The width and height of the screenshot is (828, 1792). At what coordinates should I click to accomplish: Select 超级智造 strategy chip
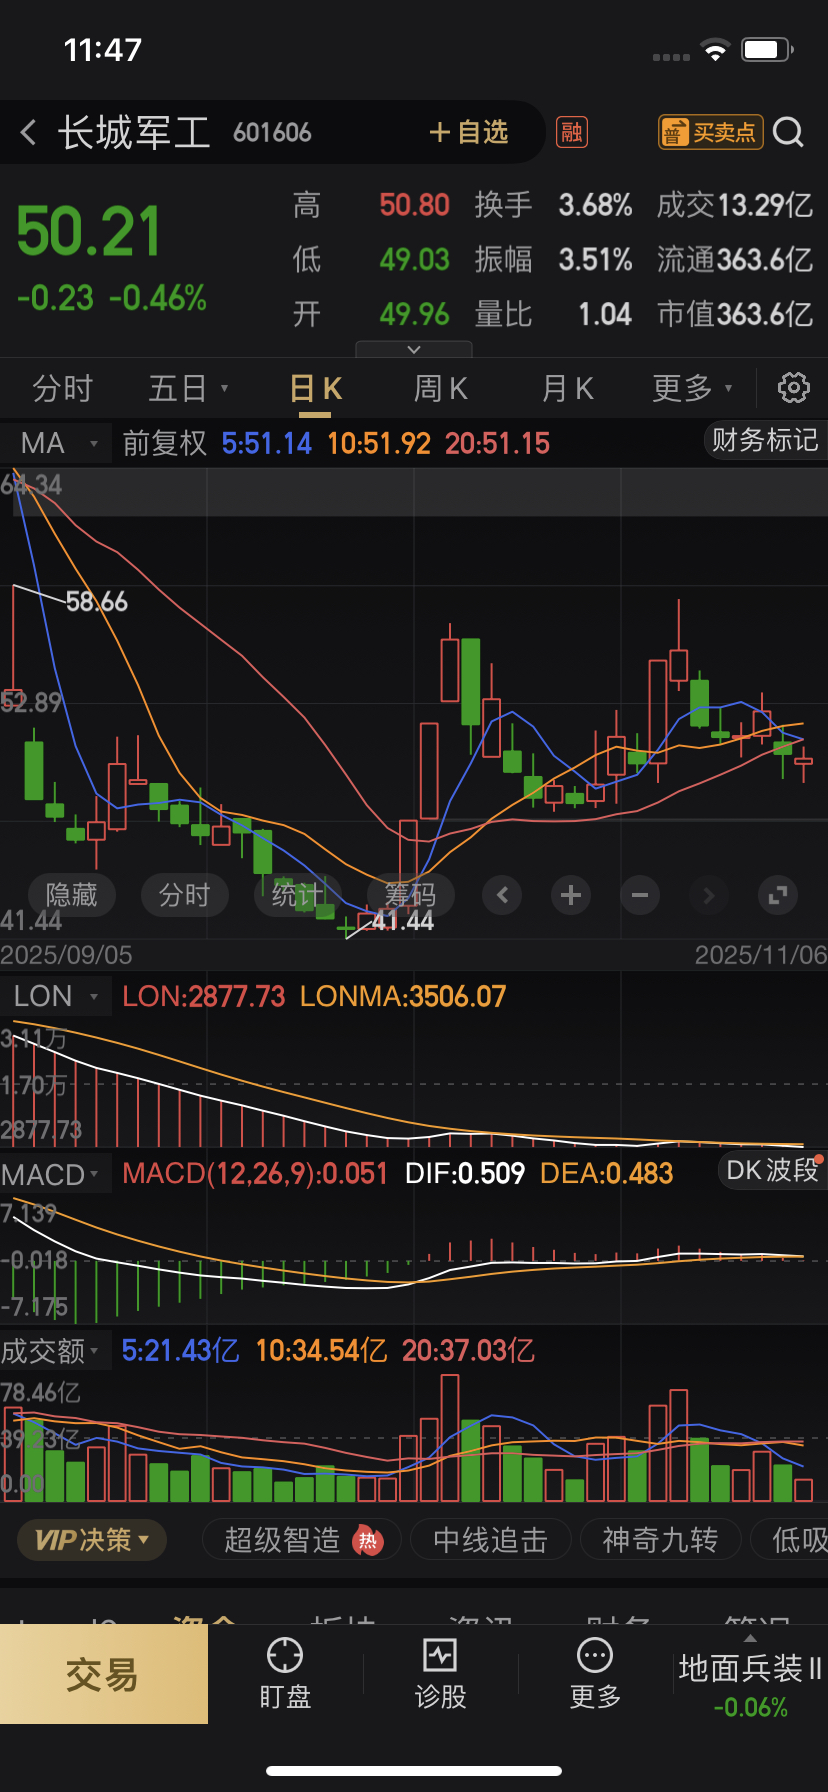pyautogui.click(x=300, y=1540)
